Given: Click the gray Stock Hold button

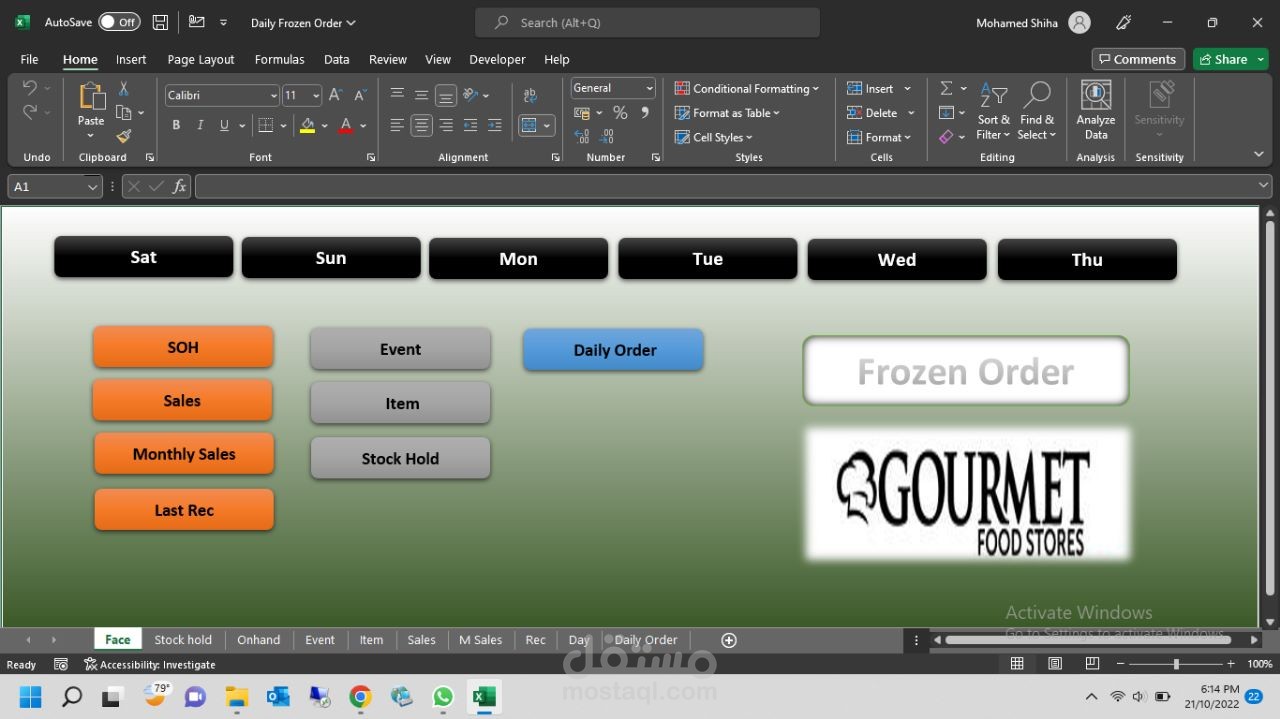Looking at the screenshot, I should click(400, 458).
